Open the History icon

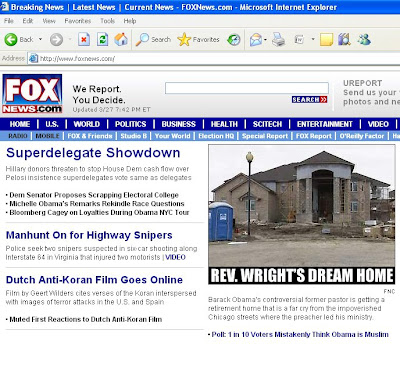click(x=233, y=40)
